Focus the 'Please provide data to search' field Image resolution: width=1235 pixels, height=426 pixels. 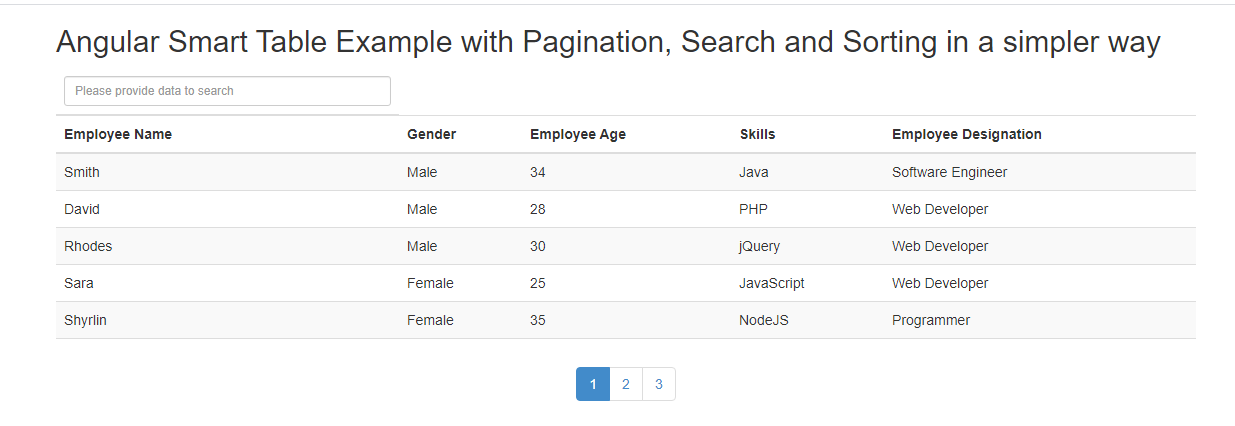coord(227,91)
